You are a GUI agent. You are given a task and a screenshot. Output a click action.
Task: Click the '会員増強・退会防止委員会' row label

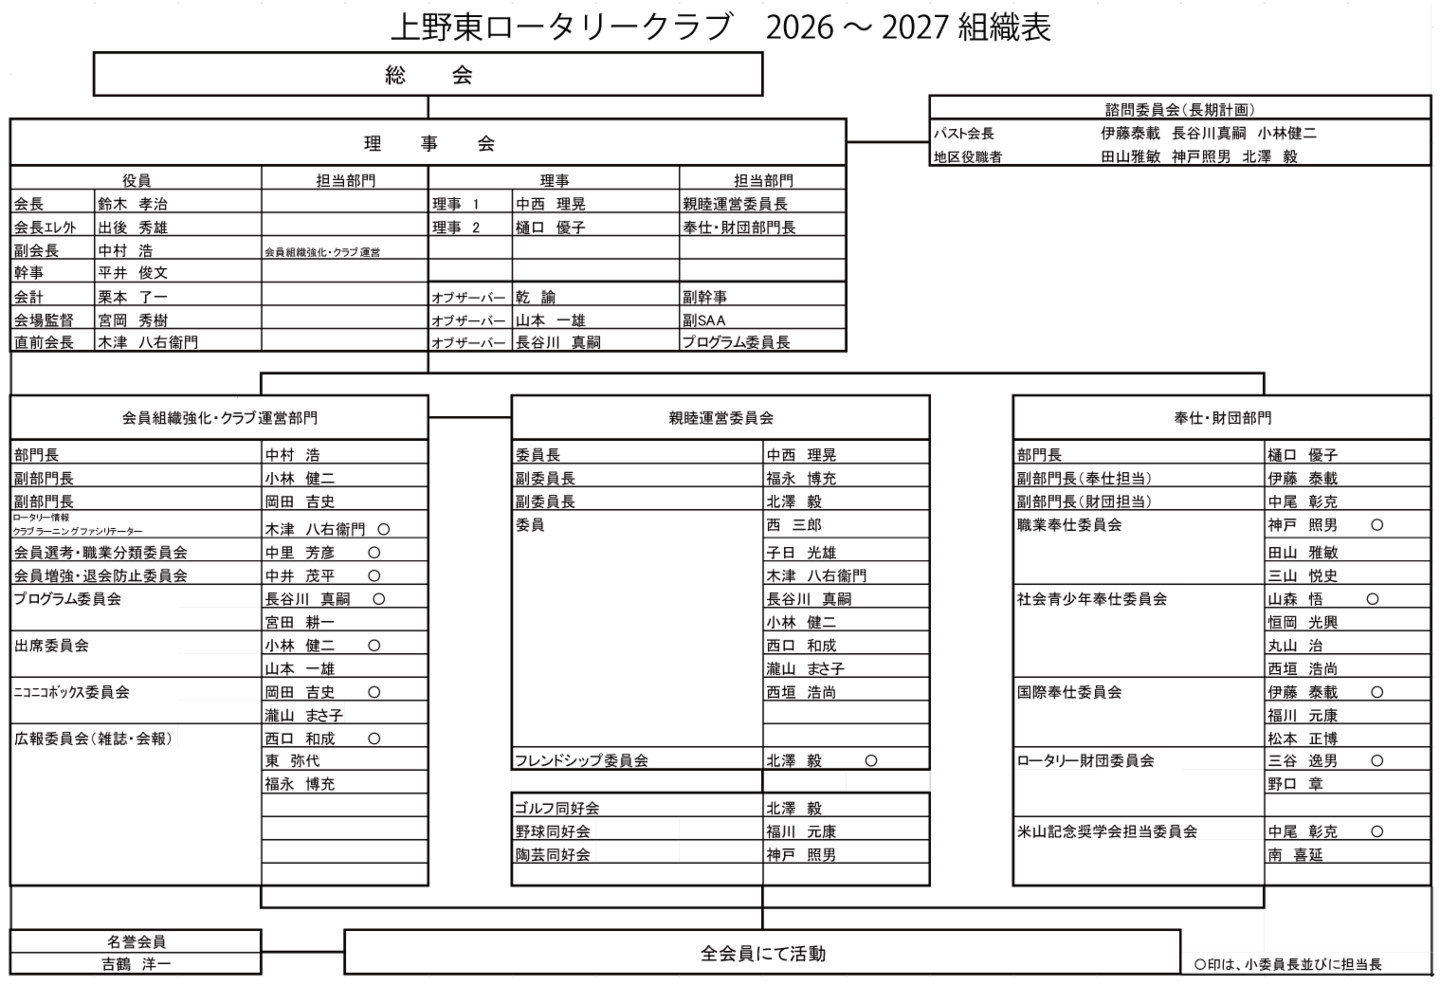[x=100, y=576]
